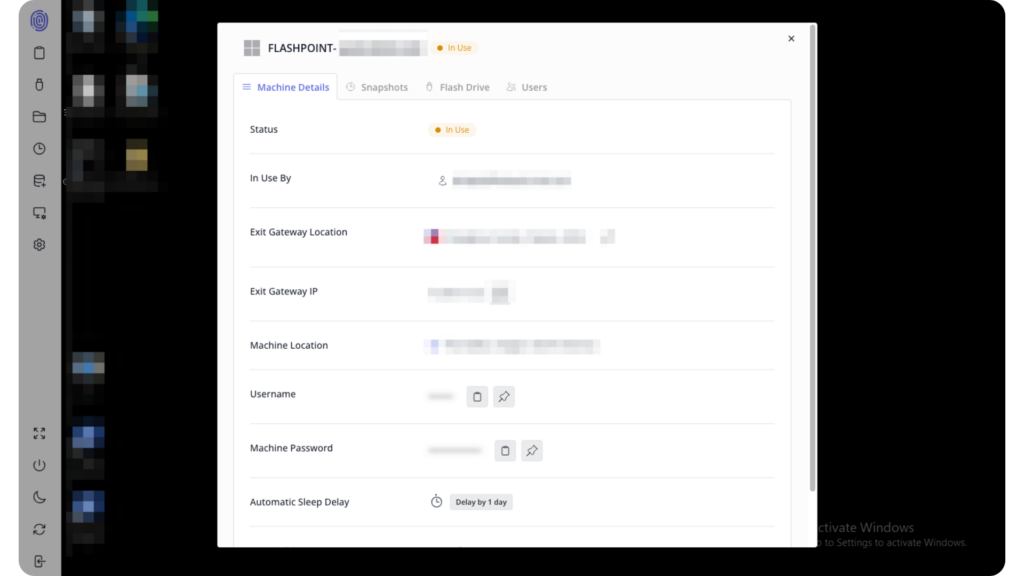Click the logout icon at sidebar bottom
The width and height of the screenshot is (1024, 576).
coord(39,562)
